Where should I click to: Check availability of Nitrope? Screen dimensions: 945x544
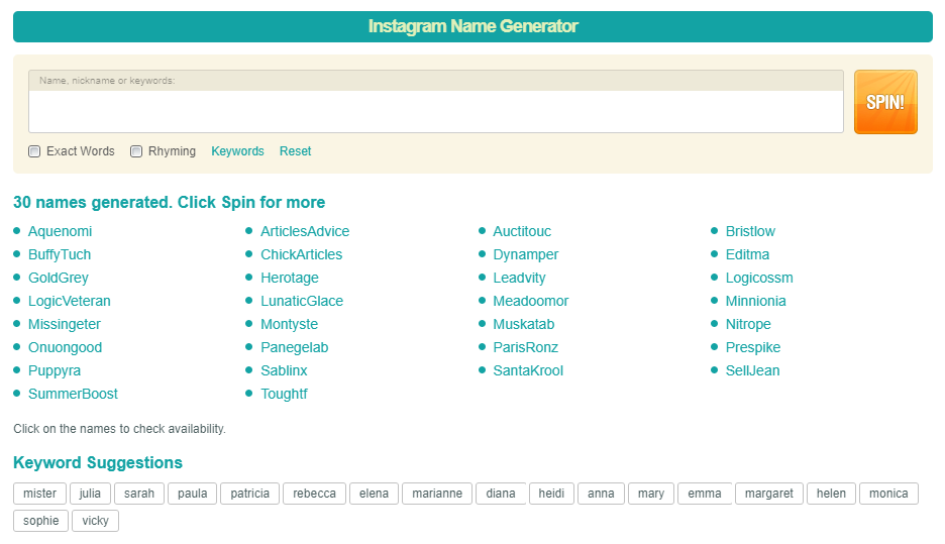pyautogui.click(x=748, y=324)
